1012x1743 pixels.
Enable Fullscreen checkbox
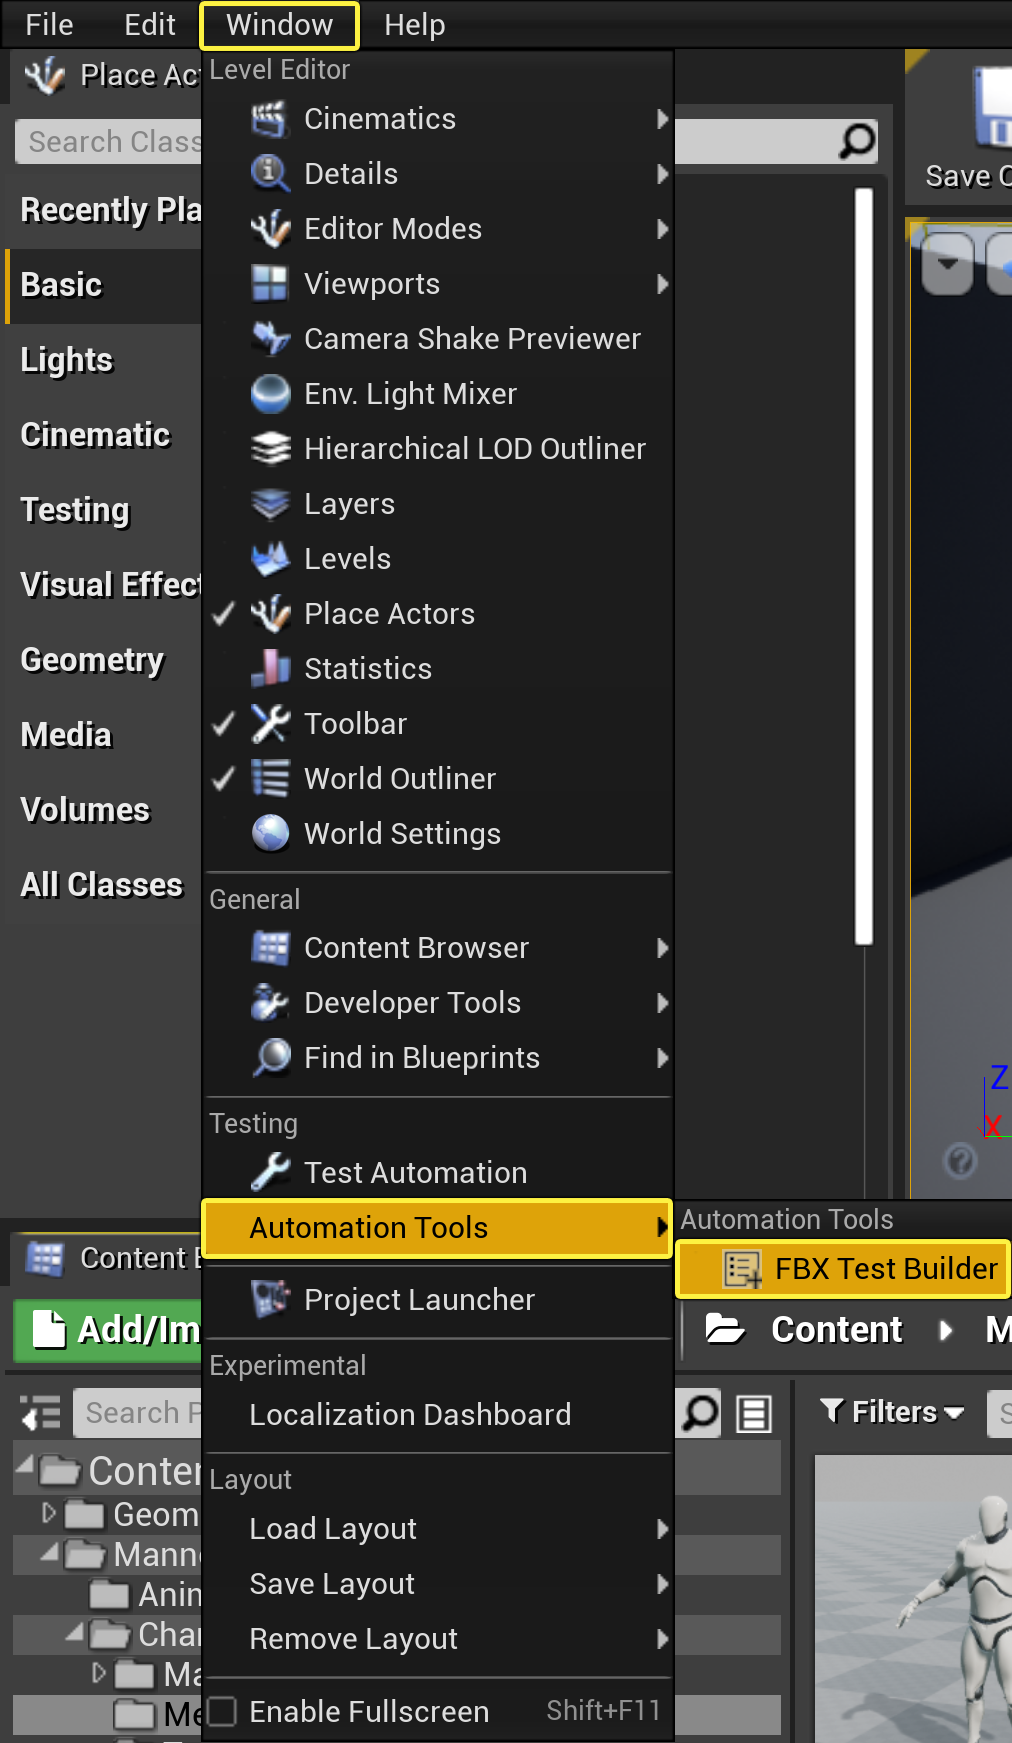(x=222, y=1711)
